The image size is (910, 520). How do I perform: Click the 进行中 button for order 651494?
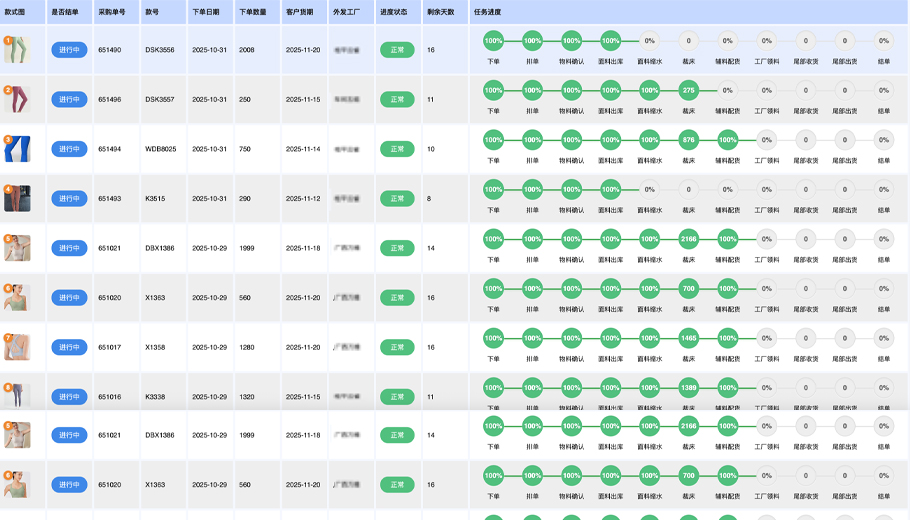click(69, 149)
